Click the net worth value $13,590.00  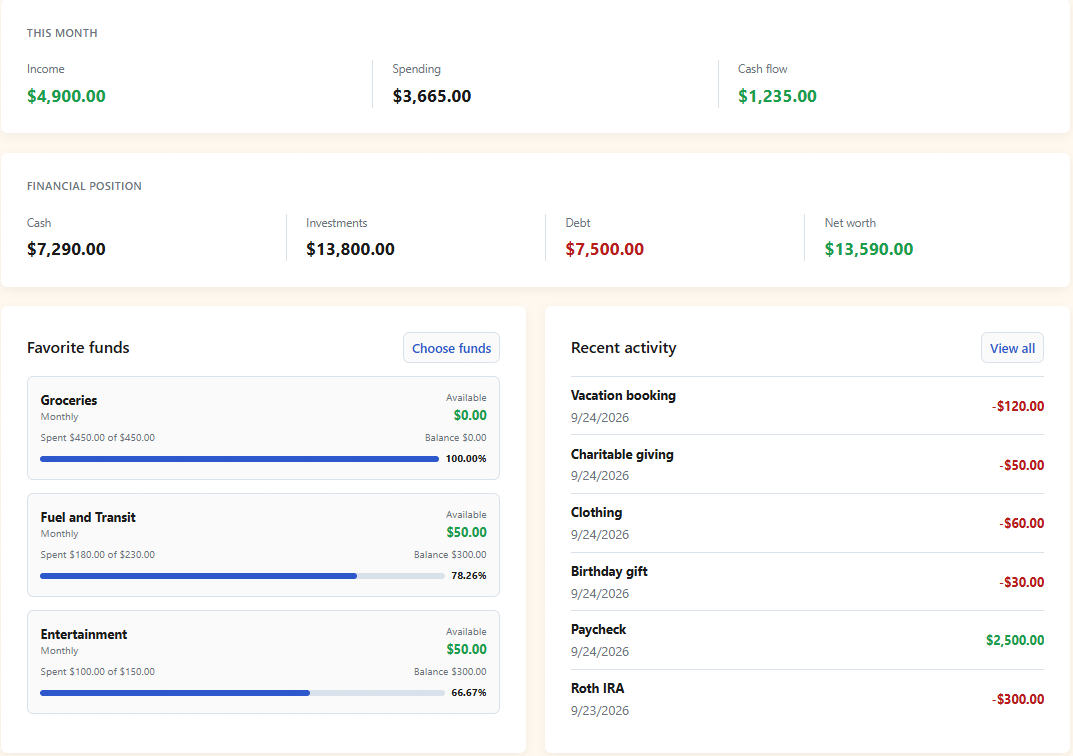point(869,249)
